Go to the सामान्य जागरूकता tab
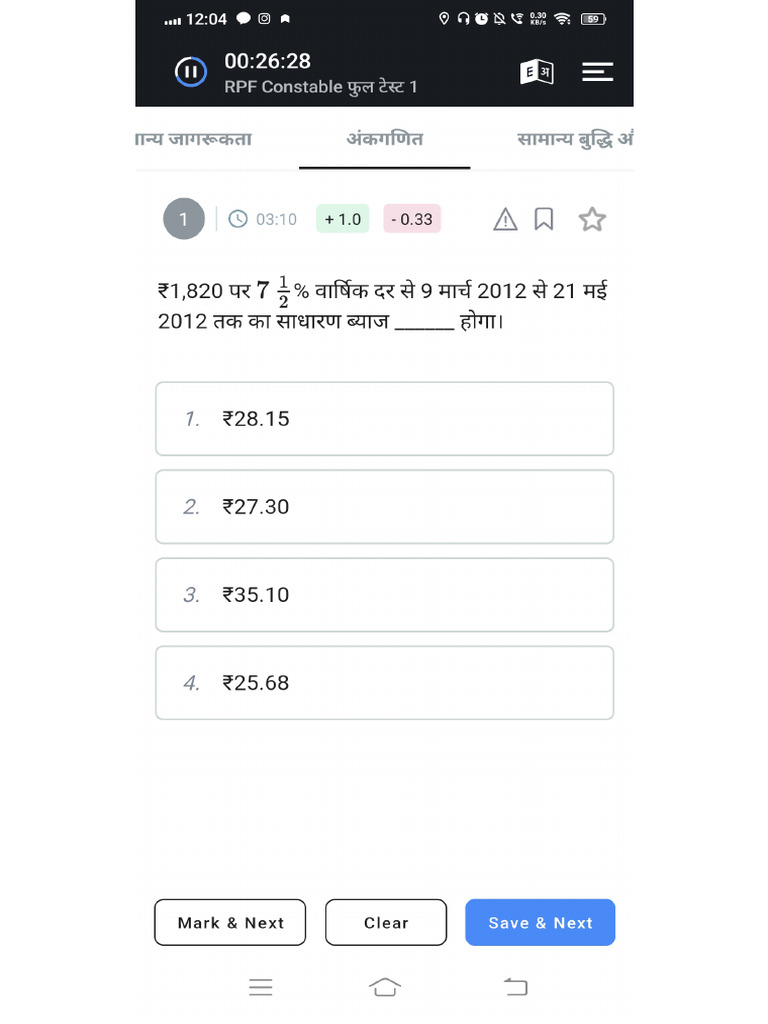The image size is (768, 1024). coord(194,139)
